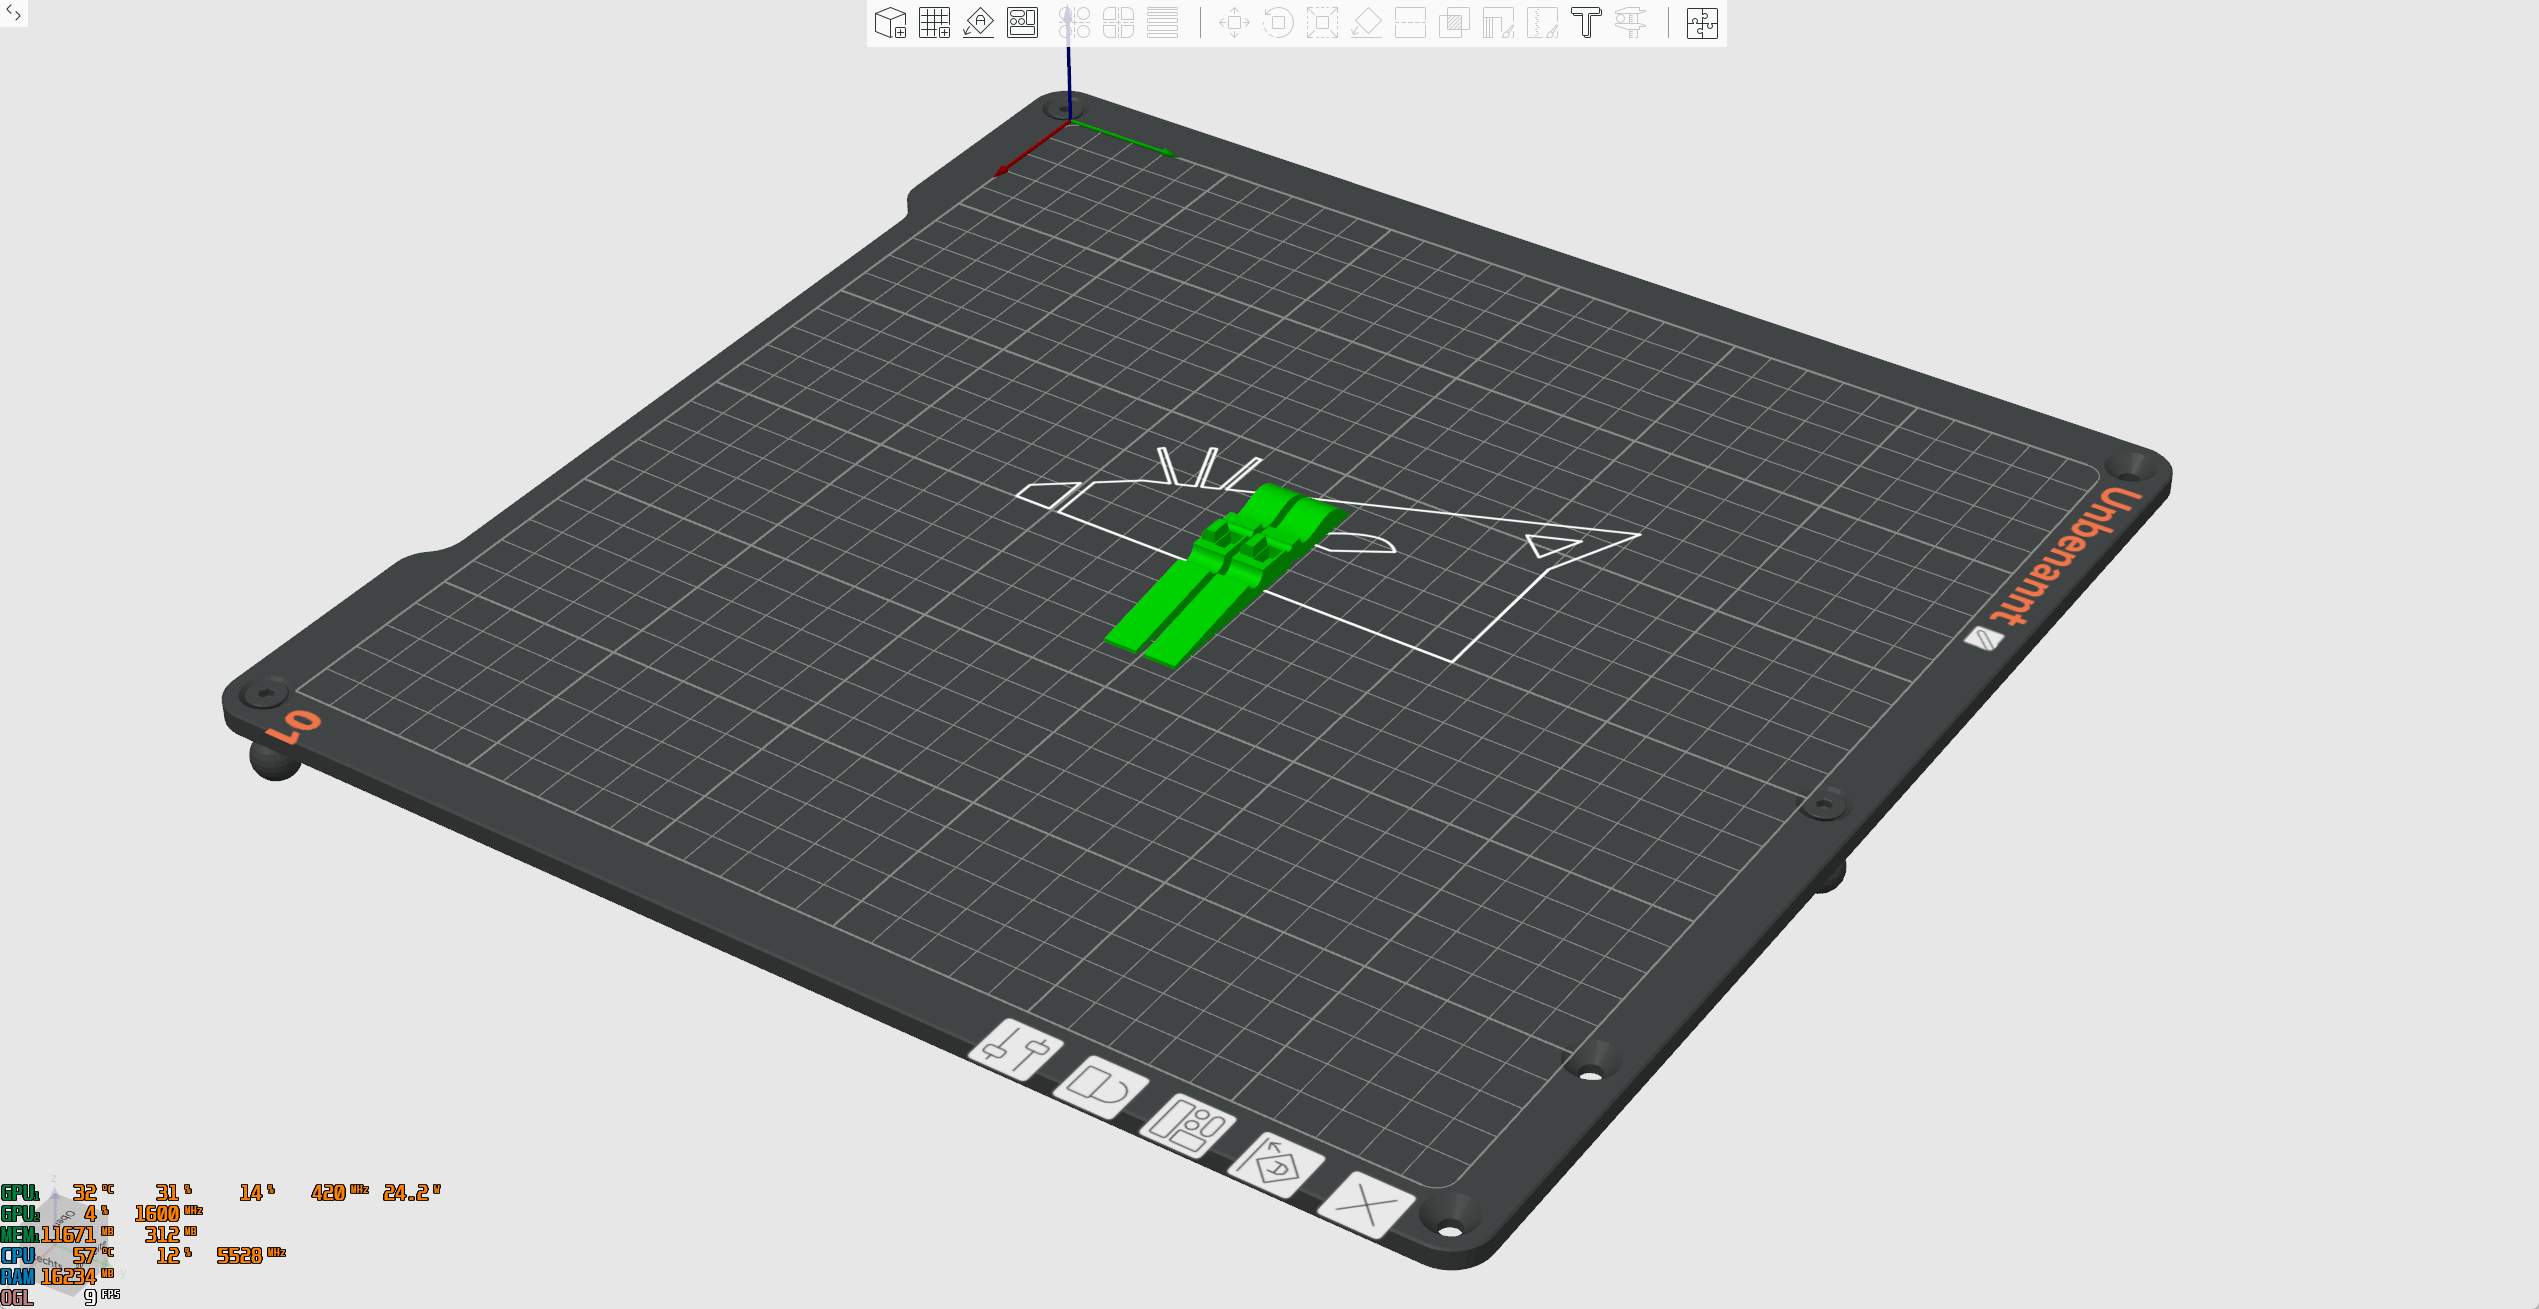Choose the Lay on face tool
Screen dimensions: 2539x1309
pyautogui.click(x=1366, y=23)
